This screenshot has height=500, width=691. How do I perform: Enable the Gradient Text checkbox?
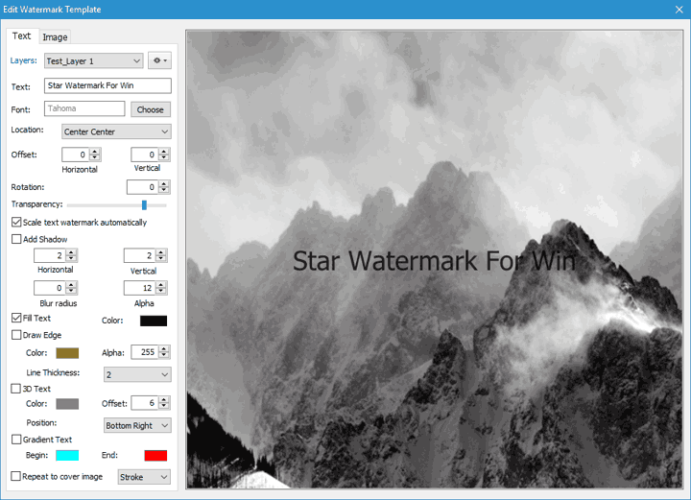(16, 439)
